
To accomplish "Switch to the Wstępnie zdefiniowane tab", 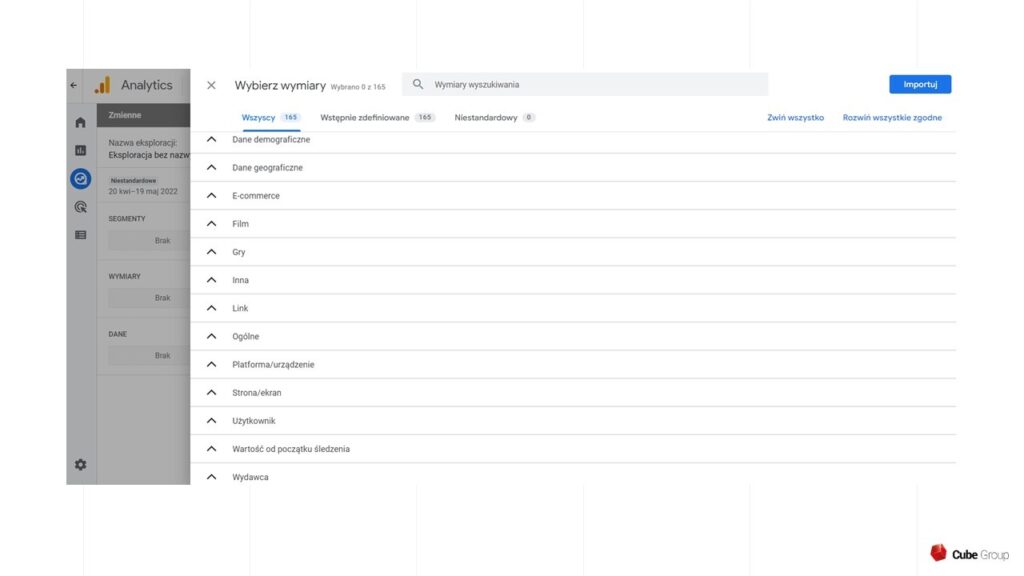I will (x=377, y=118).
